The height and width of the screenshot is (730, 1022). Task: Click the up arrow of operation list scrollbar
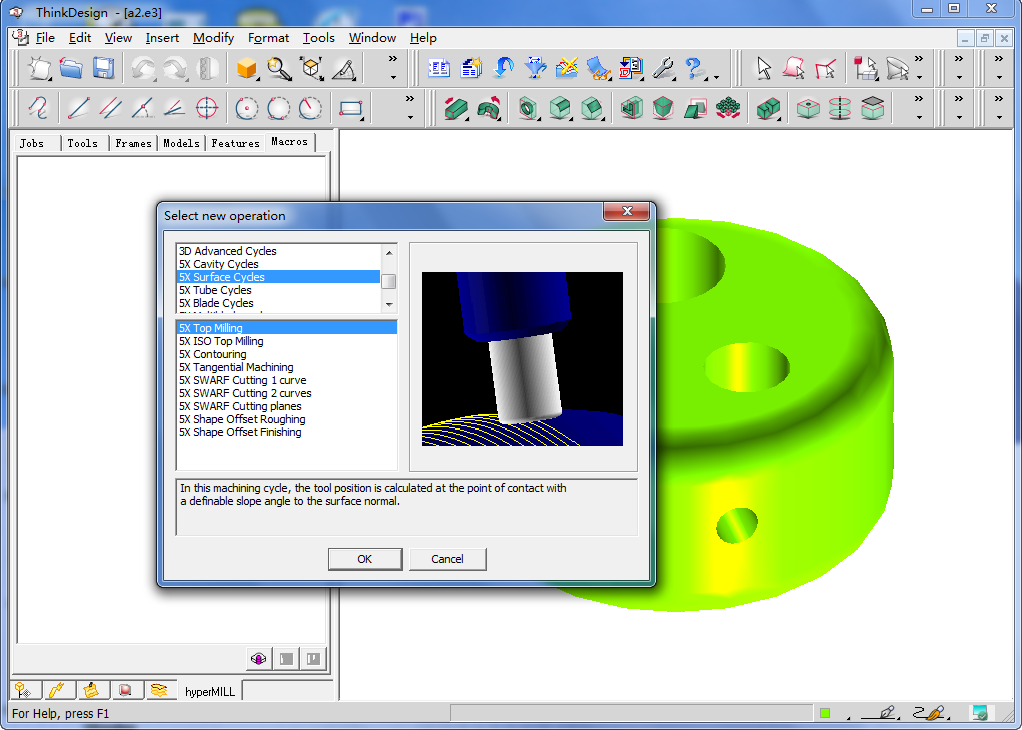389,252
